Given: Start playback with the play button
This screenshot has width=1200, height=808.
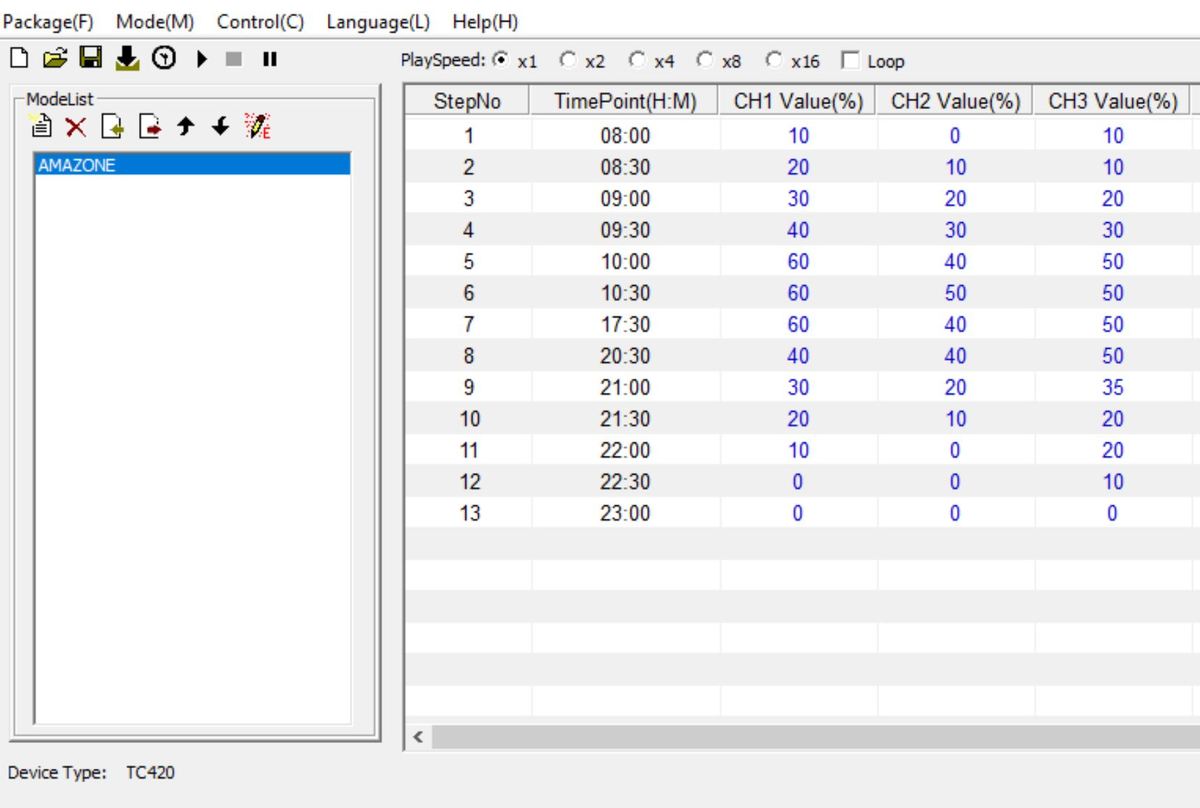Looking at the screenshot, I should coord(202,61).
